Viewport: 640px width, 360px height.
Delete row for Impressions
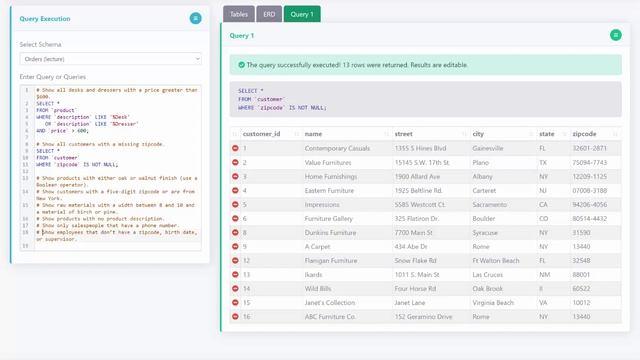(x=235, y=204)
